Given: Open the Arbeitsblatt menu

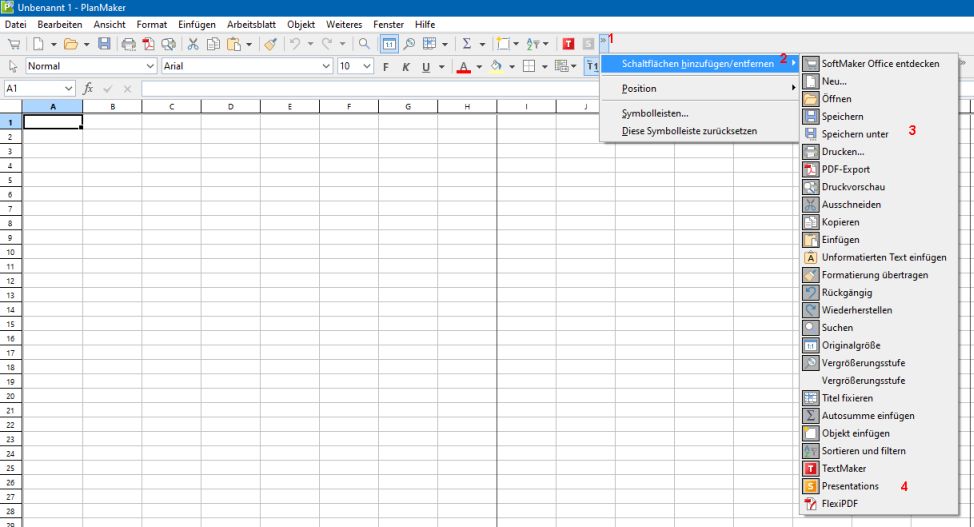Looking at the screenshot, I should 252,25.
